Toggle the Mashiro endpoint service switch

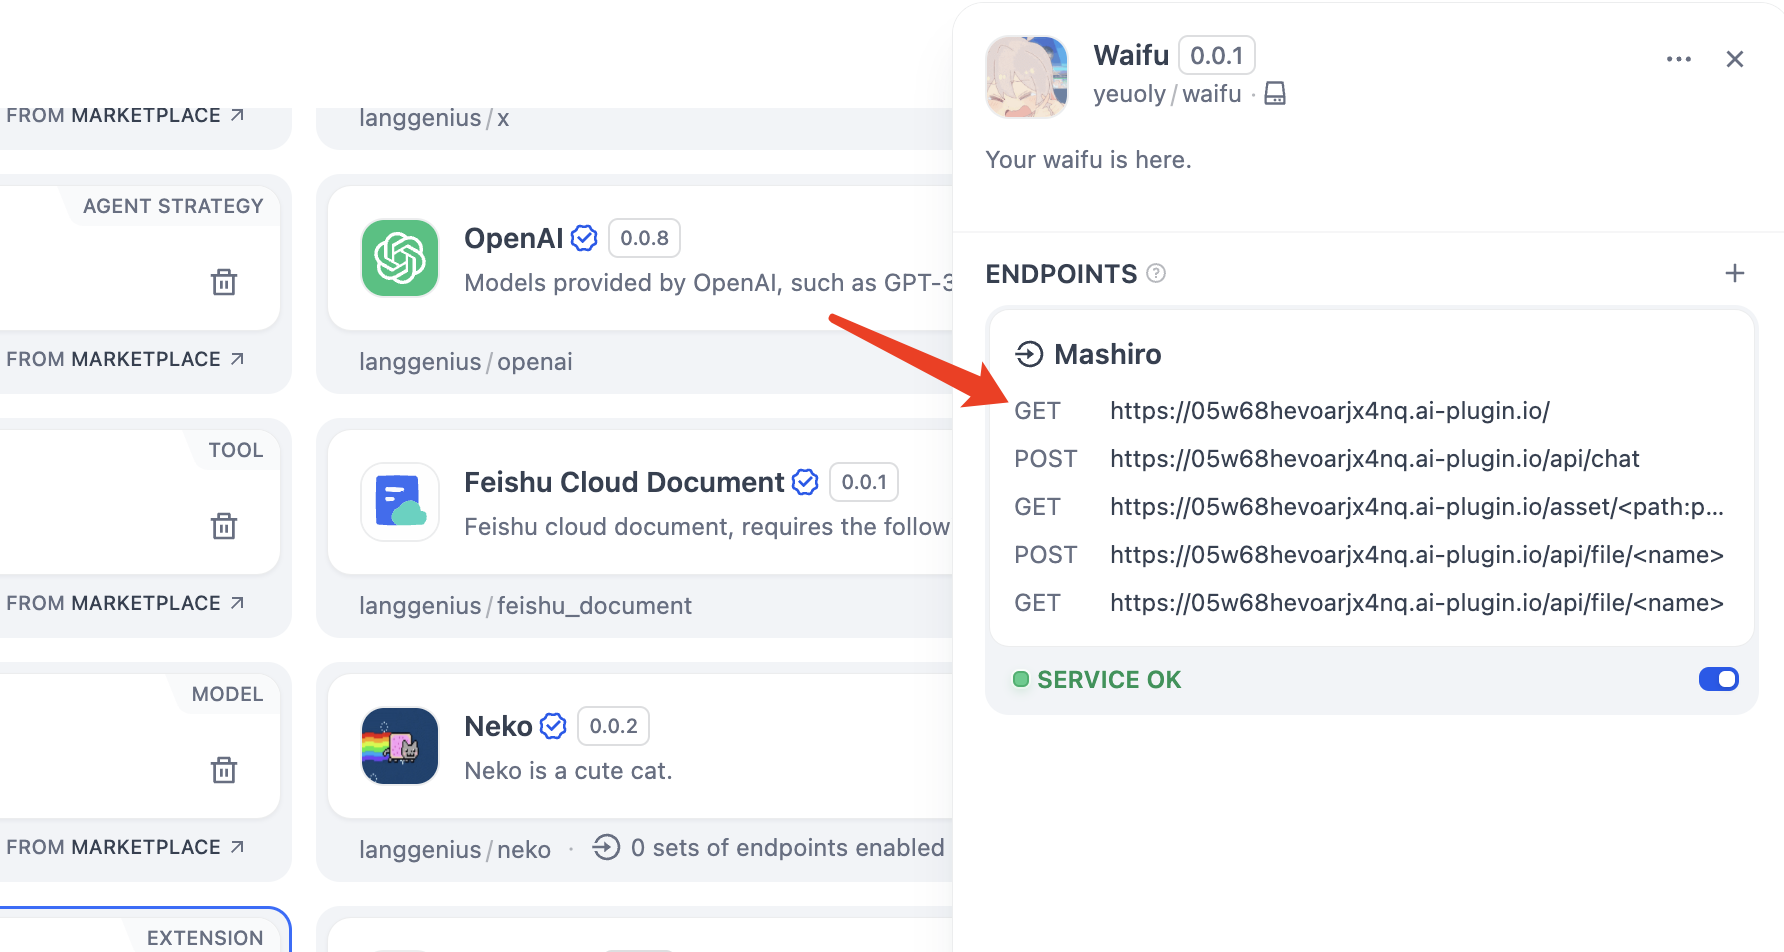point(1718,680)
